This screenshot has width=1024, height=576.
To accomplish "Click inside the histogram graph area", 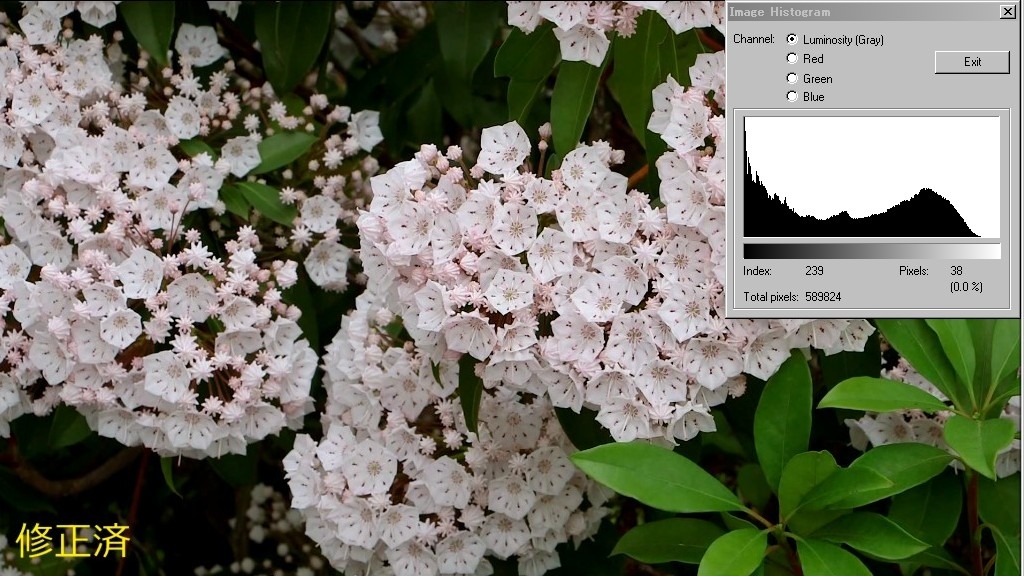I will (872, 176).
